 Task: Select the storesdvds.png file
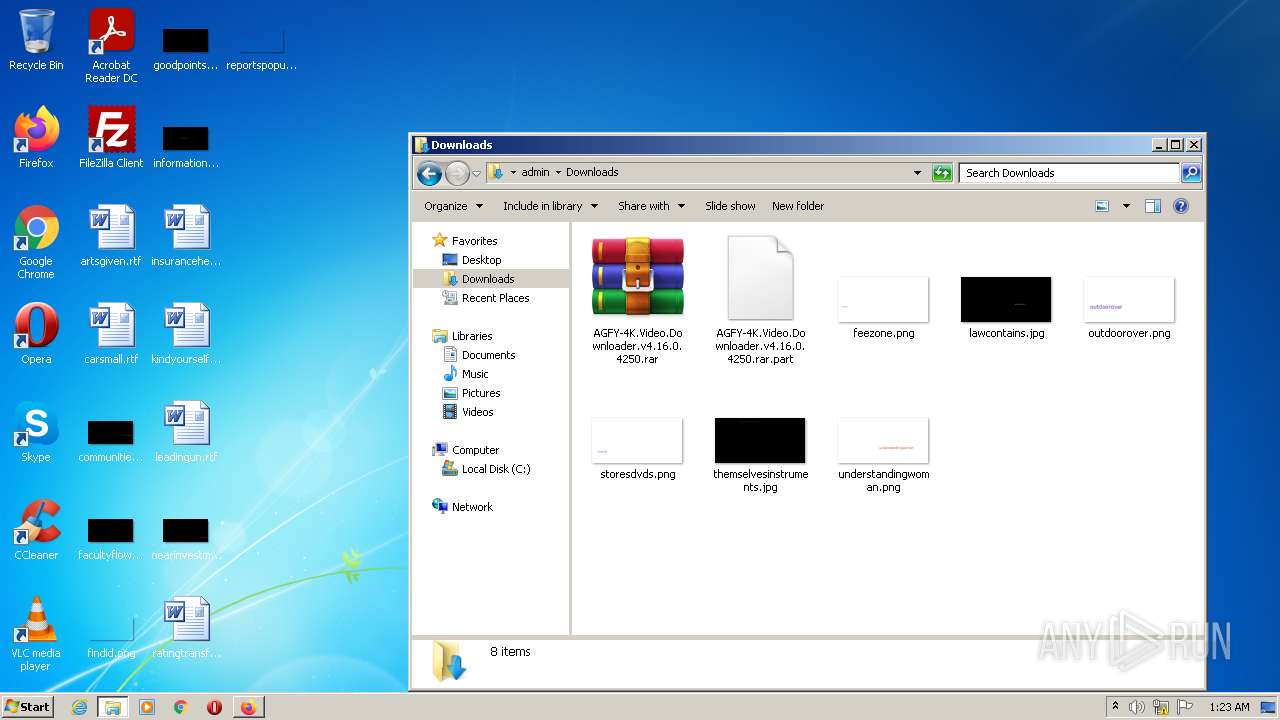pos(637,449)
